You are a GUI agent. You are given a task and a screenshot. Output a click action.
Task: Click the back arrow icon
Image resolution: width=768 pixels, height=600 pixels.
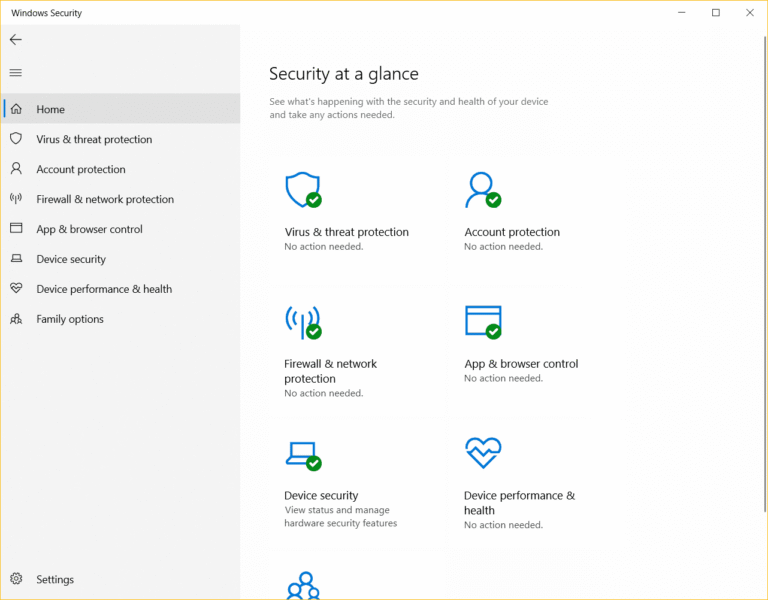(x=16, y=40)
